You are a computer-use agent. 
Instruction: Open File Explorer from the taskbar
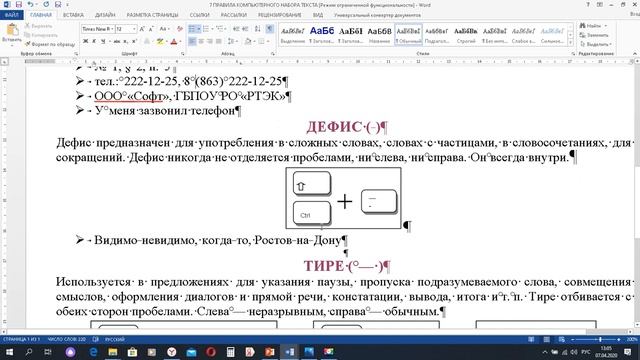[x=113, y=352]
